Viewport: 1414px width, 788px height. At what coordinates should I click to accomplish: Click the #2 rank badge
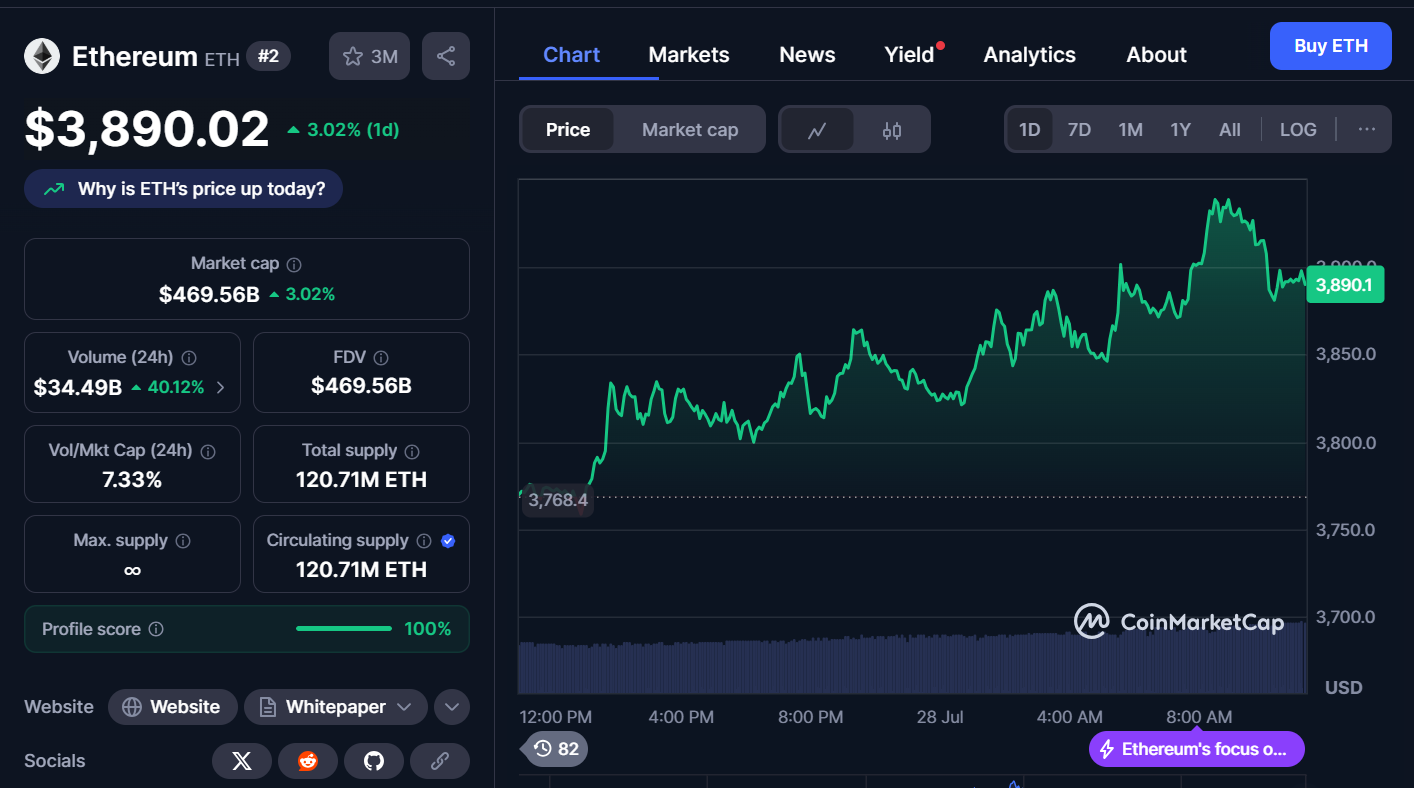pos(268,56)
